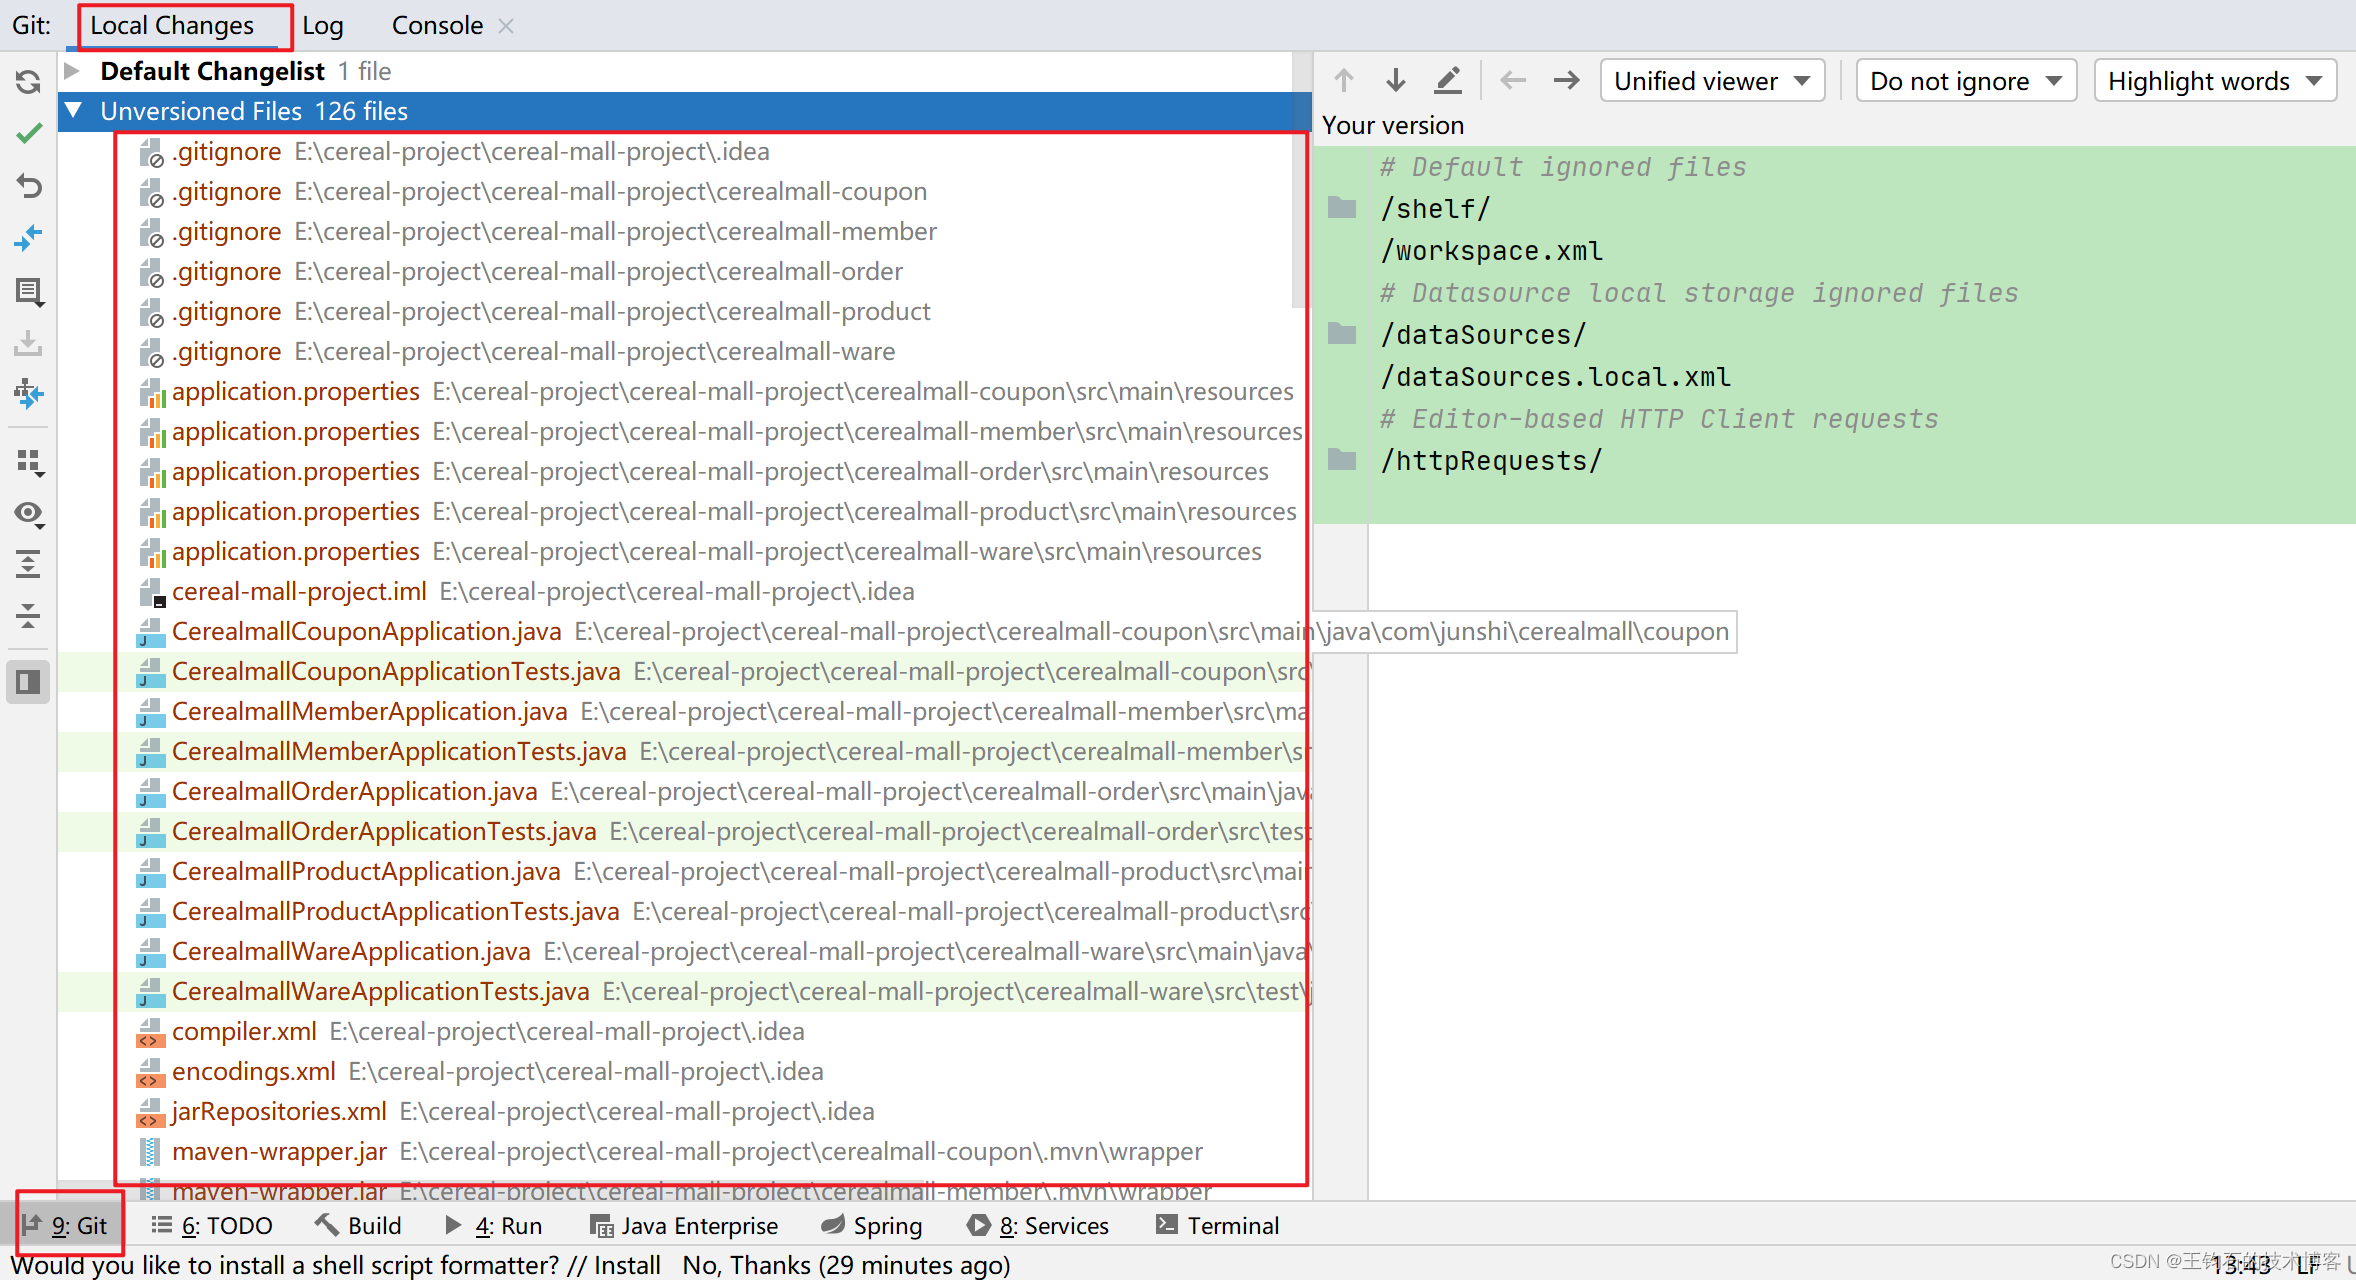Open the Unified viewer dropdown
Viewport: 2356px width, 1280px height.
1712,81
